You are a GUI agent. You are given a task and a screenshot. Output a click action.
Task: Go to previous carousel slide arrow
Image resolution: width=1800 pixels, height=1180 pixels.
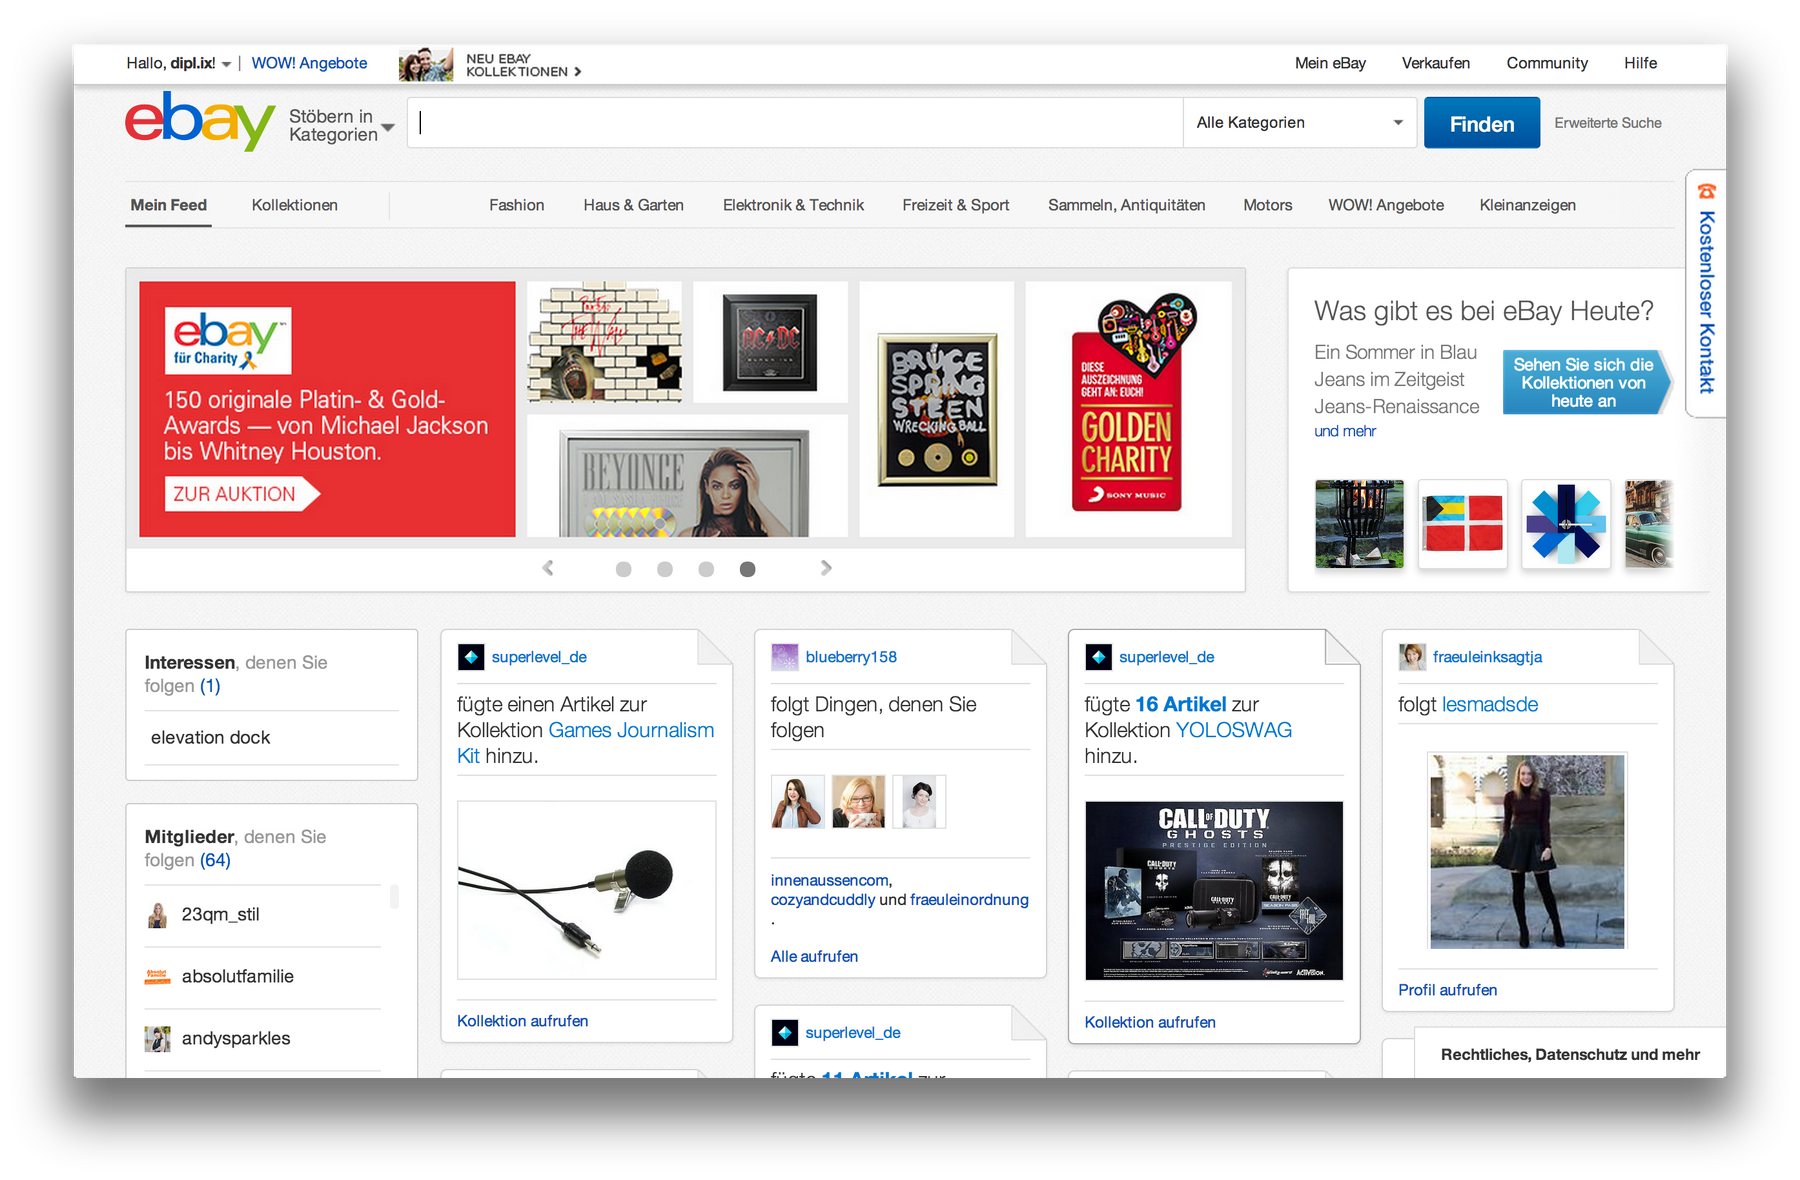pos(548,568)
